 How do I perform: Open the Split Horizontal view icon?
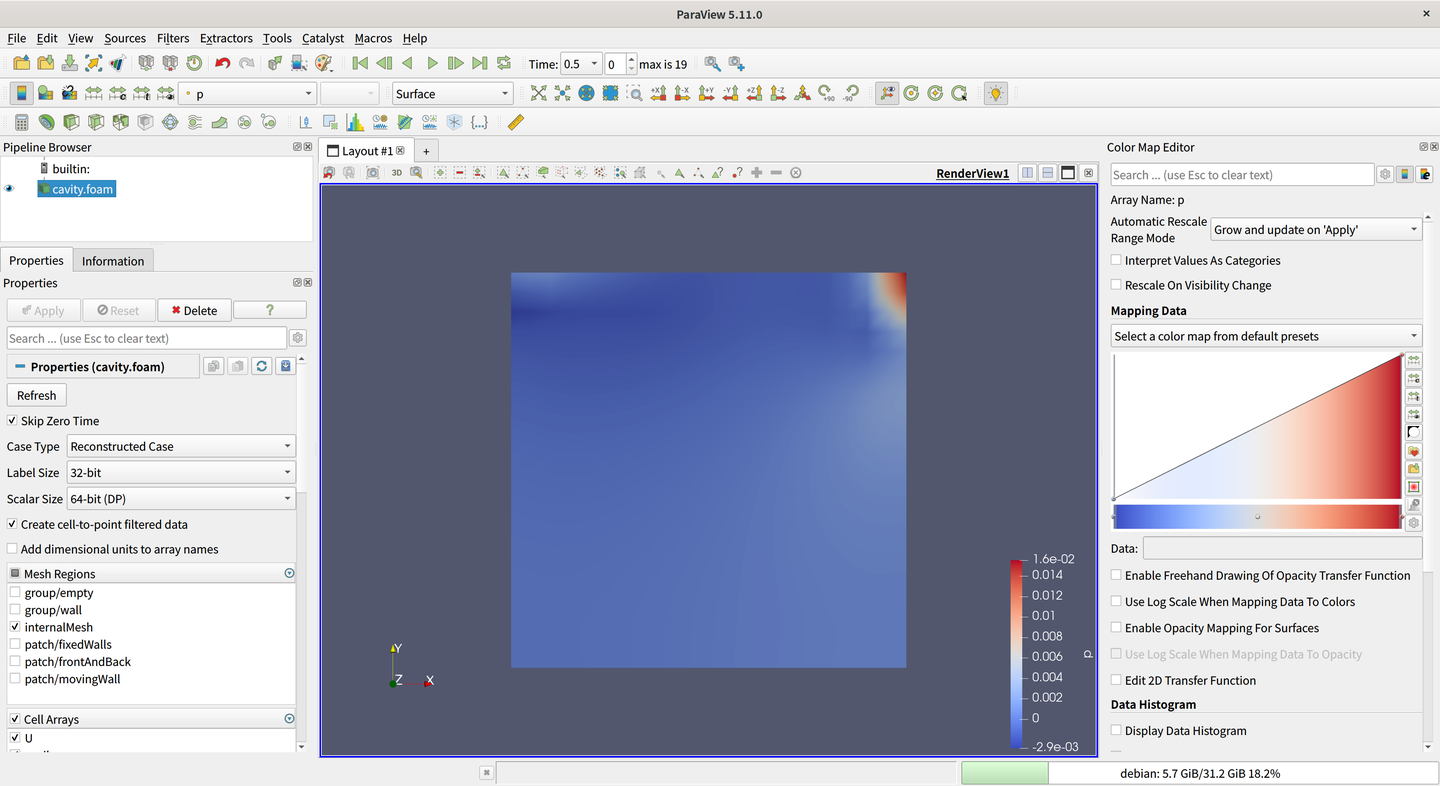pos(1027,172)
